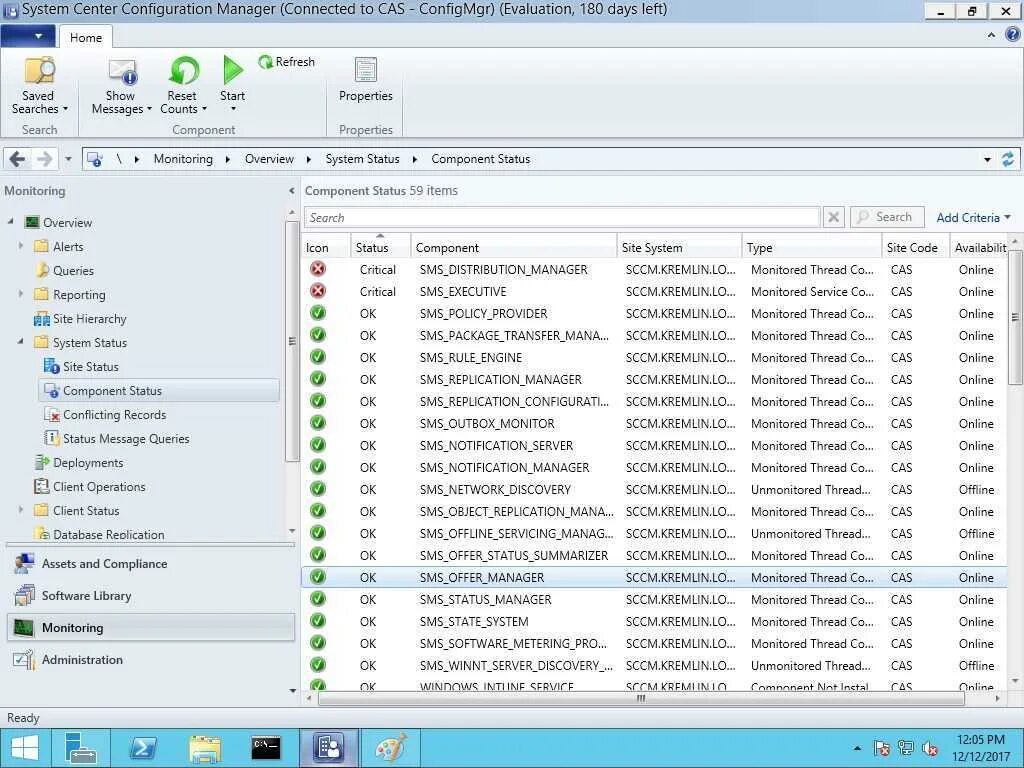Viewport: 1024px width, 768px height.
Task: Sort by the Status column header
Action: tap(381, 247)
